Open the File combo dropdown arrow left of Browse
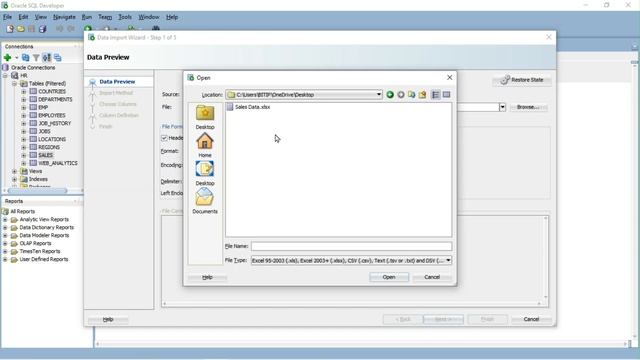640x360 pixels. point(502,107)
